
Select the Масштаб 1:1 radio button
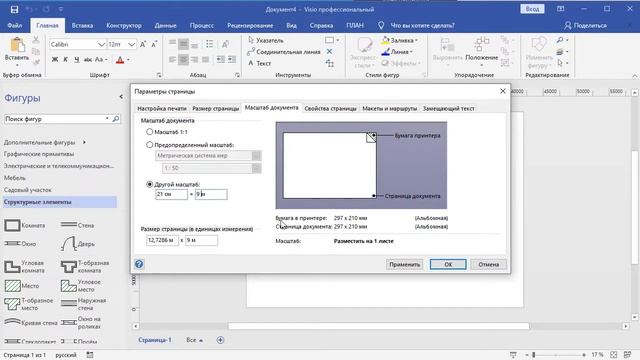(149, 132)
